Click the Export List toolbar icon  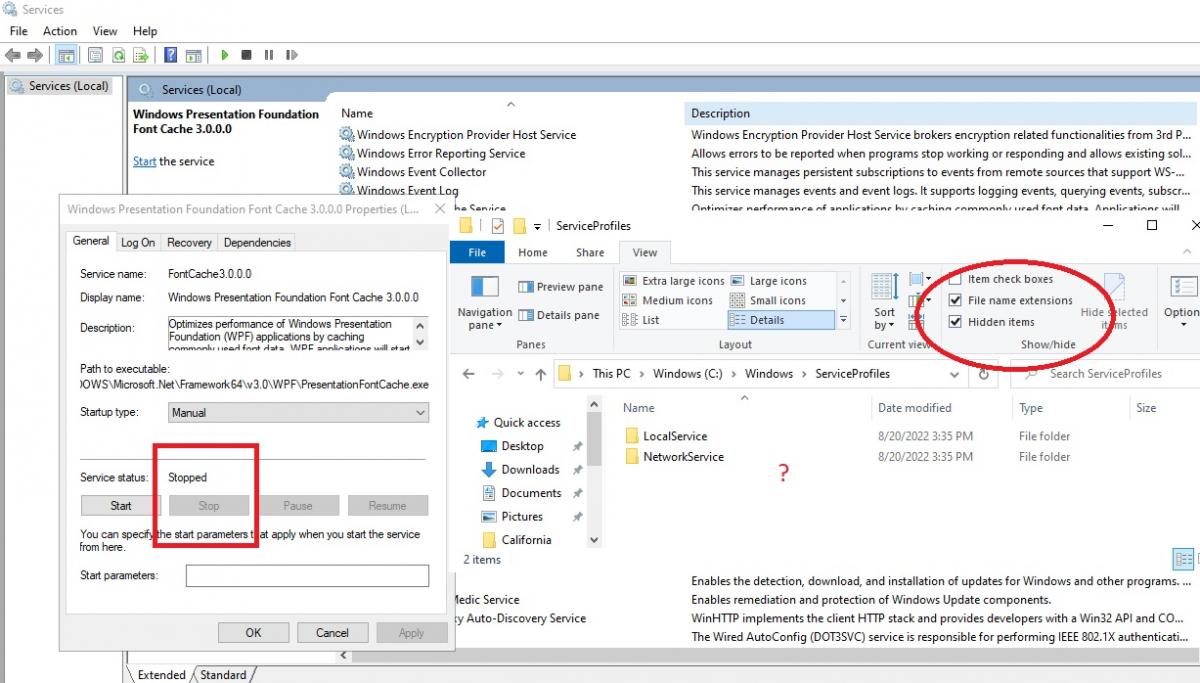(x=141, y=55)
